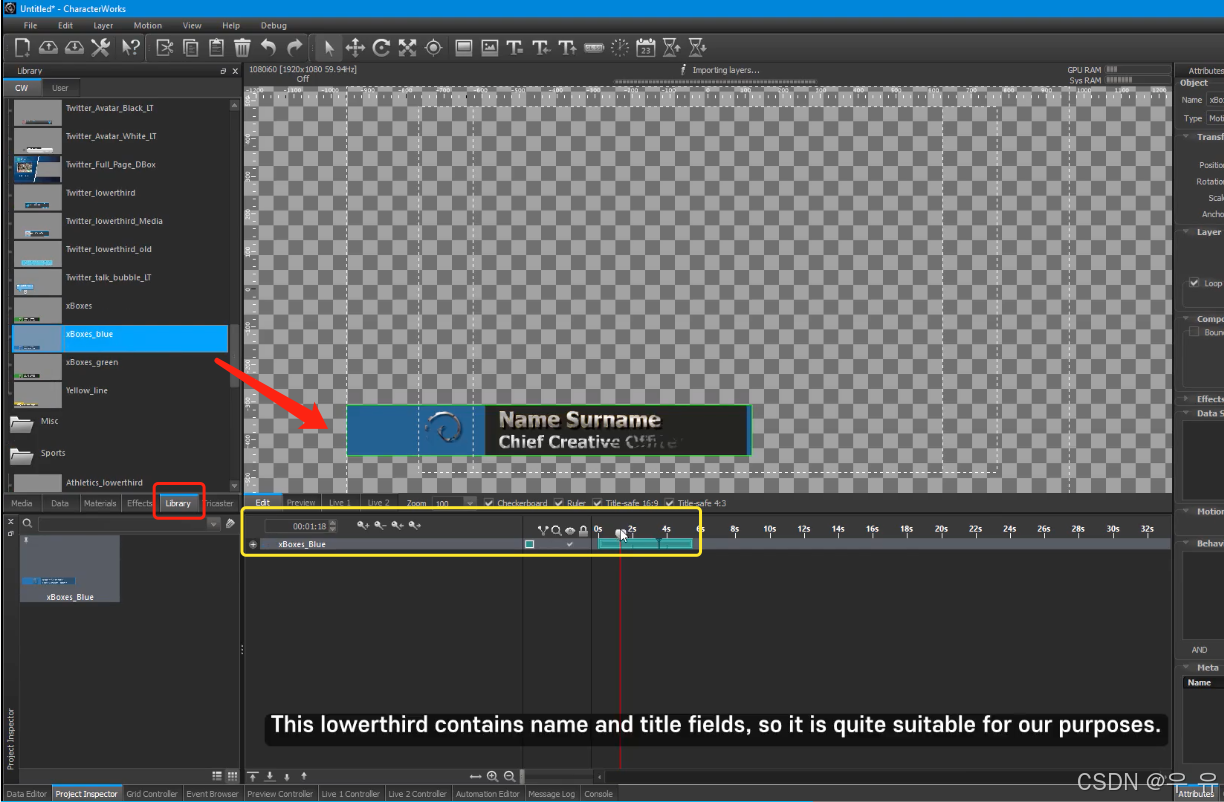Activate the What's This help pointer

tap(130, 47)
